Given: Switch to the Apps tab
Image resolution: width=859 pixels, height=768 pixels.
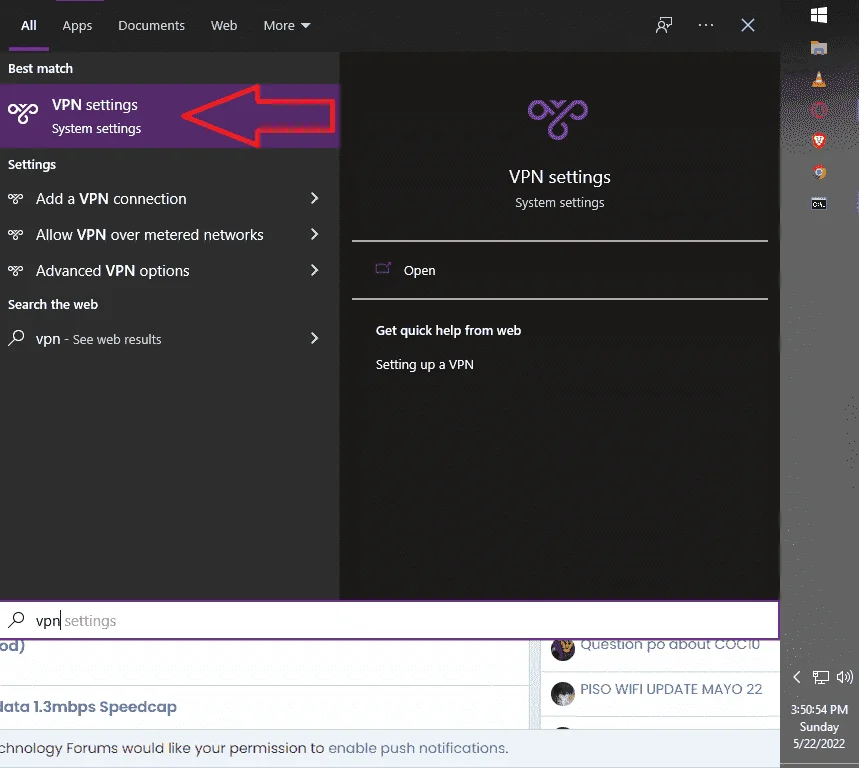Looking at the screenshot, I should [77, 25].
